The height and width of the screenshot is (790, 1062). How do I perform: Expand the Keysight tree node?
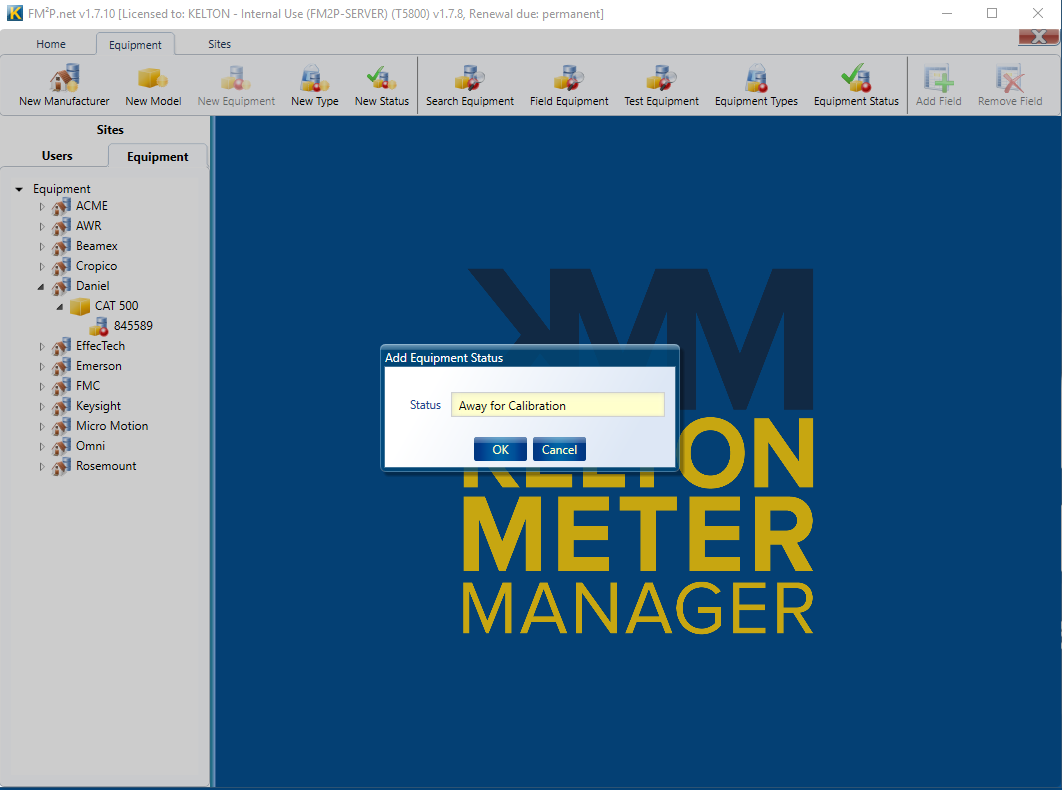tap(42, 407)
